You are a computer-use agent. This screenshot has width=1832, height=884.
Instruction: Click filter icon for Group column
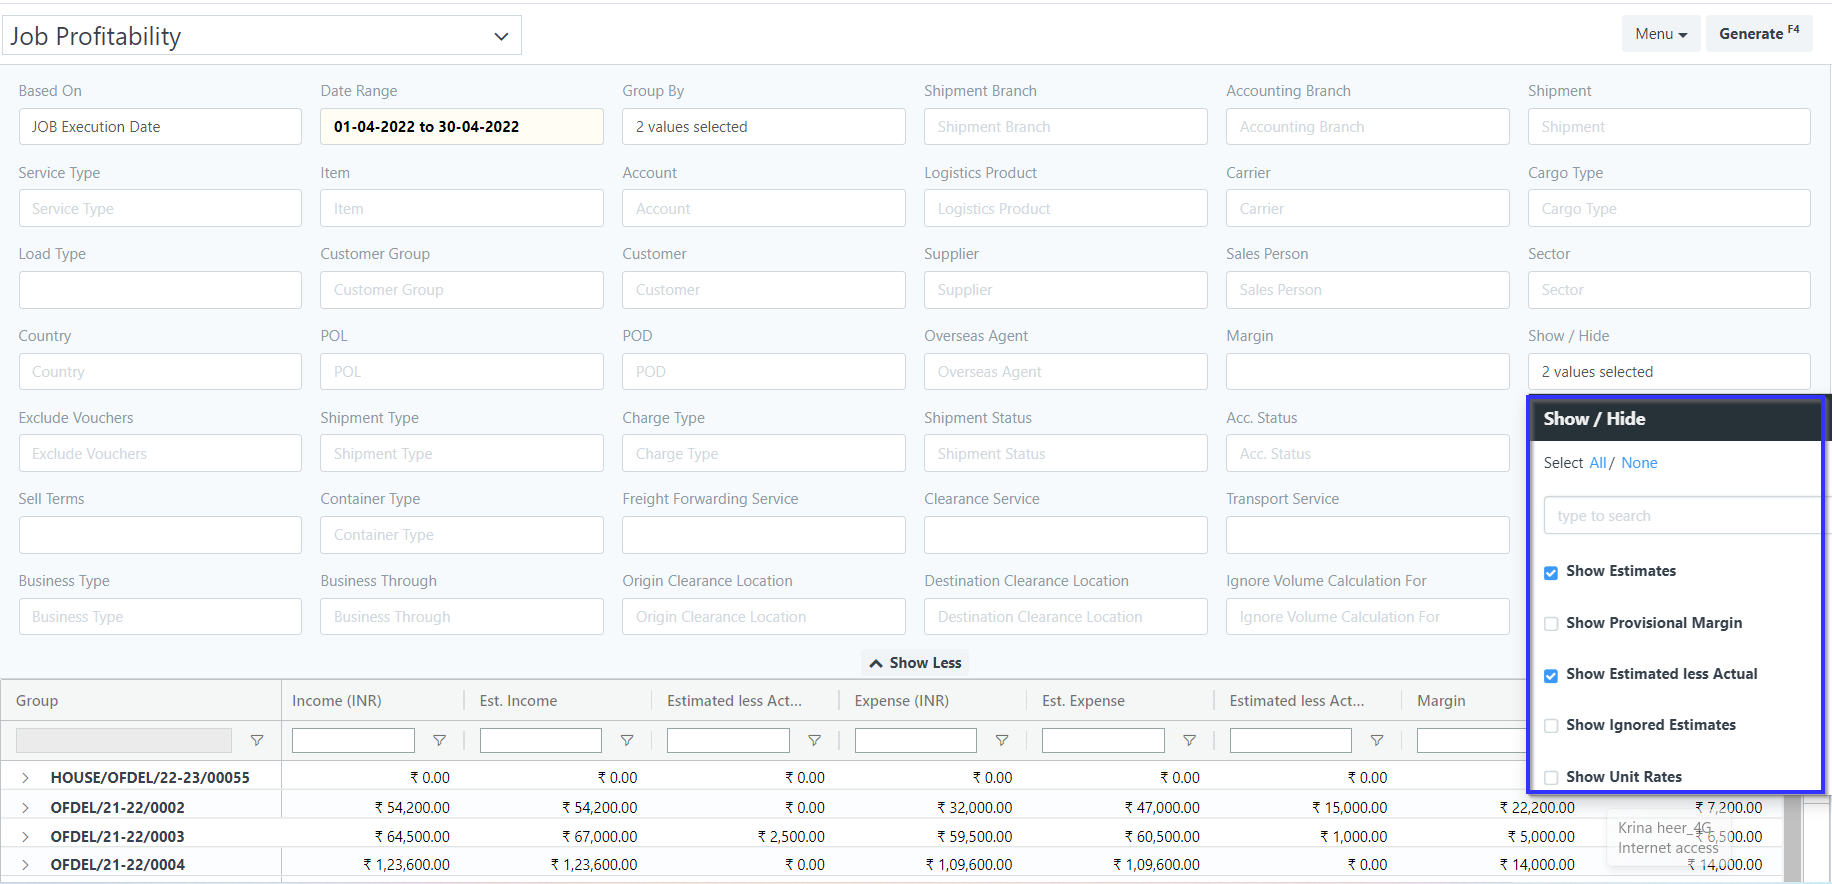[x=257, y=741]
